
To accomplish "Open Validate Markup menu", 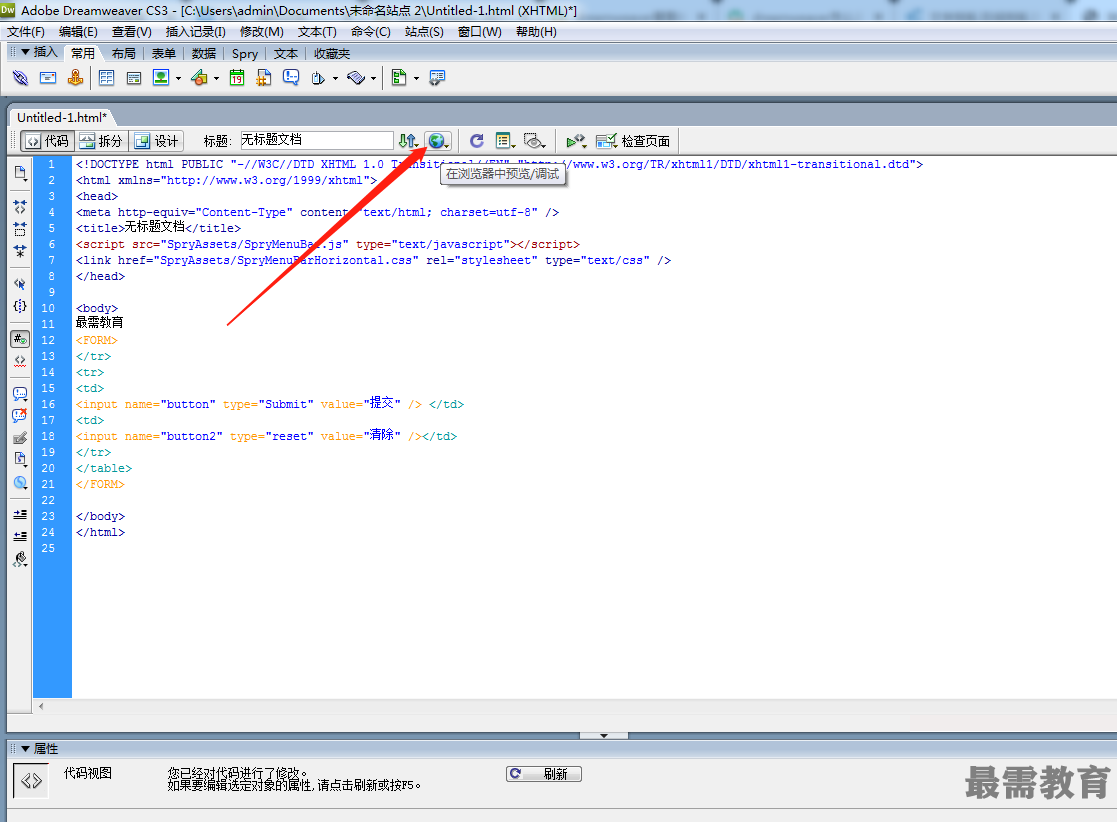I will [576, 141].
